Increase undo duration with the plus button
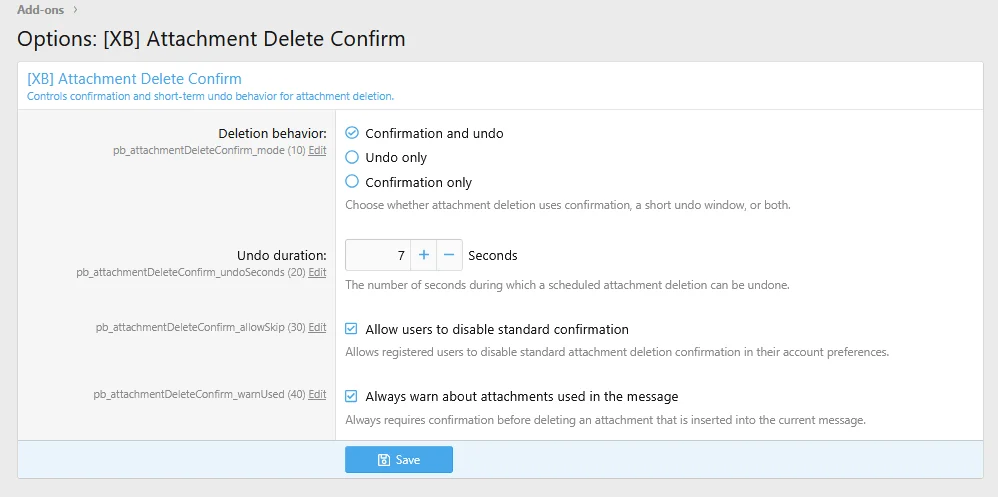The width and height of the screenshot is (998, 497). pos(423,255)
